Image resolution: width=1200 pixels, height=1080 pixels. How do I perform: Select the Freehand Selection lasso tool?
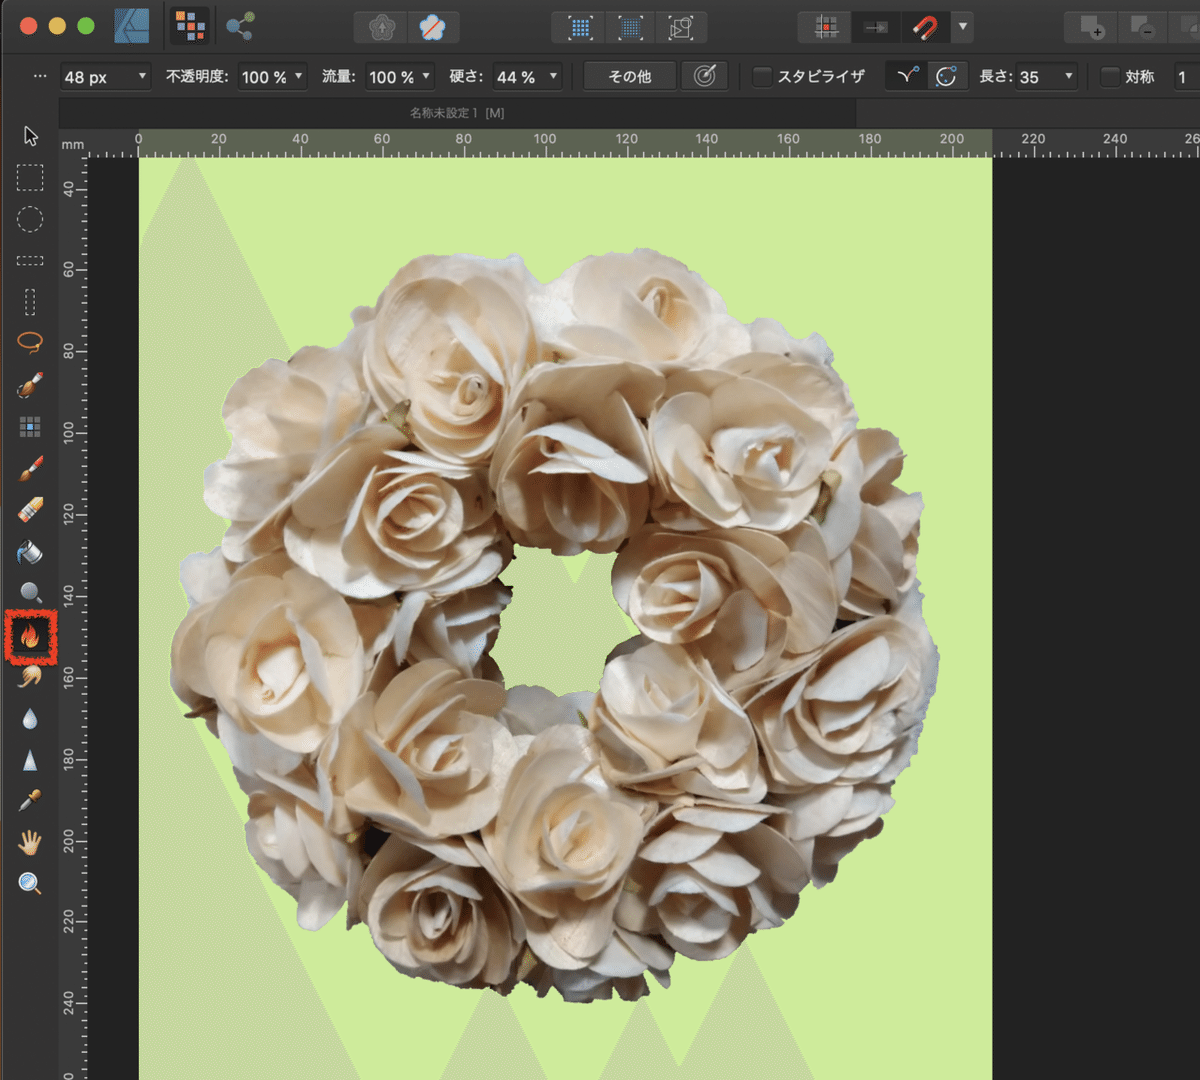(30, 343)
